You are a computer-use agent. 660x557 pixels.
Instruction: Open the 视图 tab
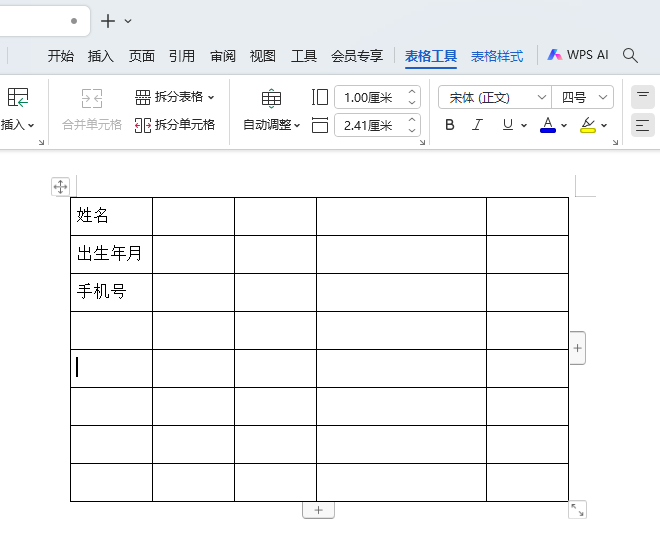point(263,56)
